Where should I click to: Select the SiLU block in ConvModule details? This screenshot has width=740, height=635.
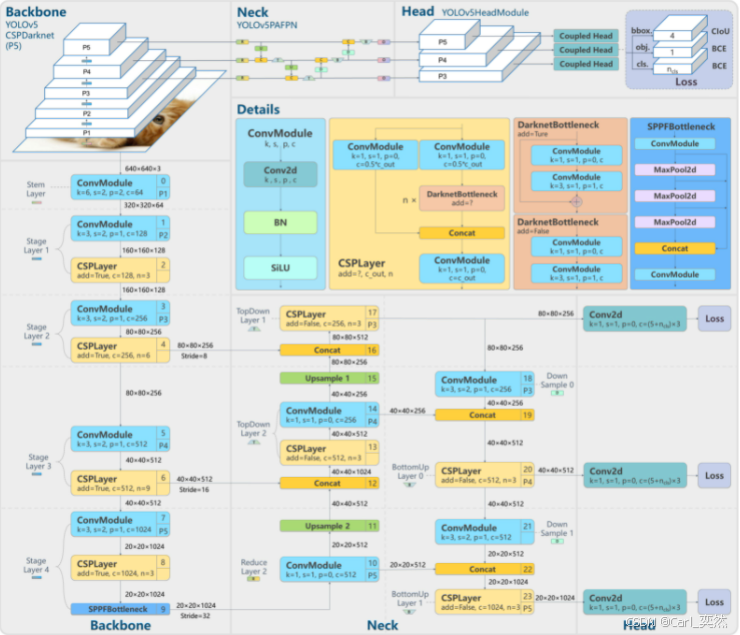[280, 267]
